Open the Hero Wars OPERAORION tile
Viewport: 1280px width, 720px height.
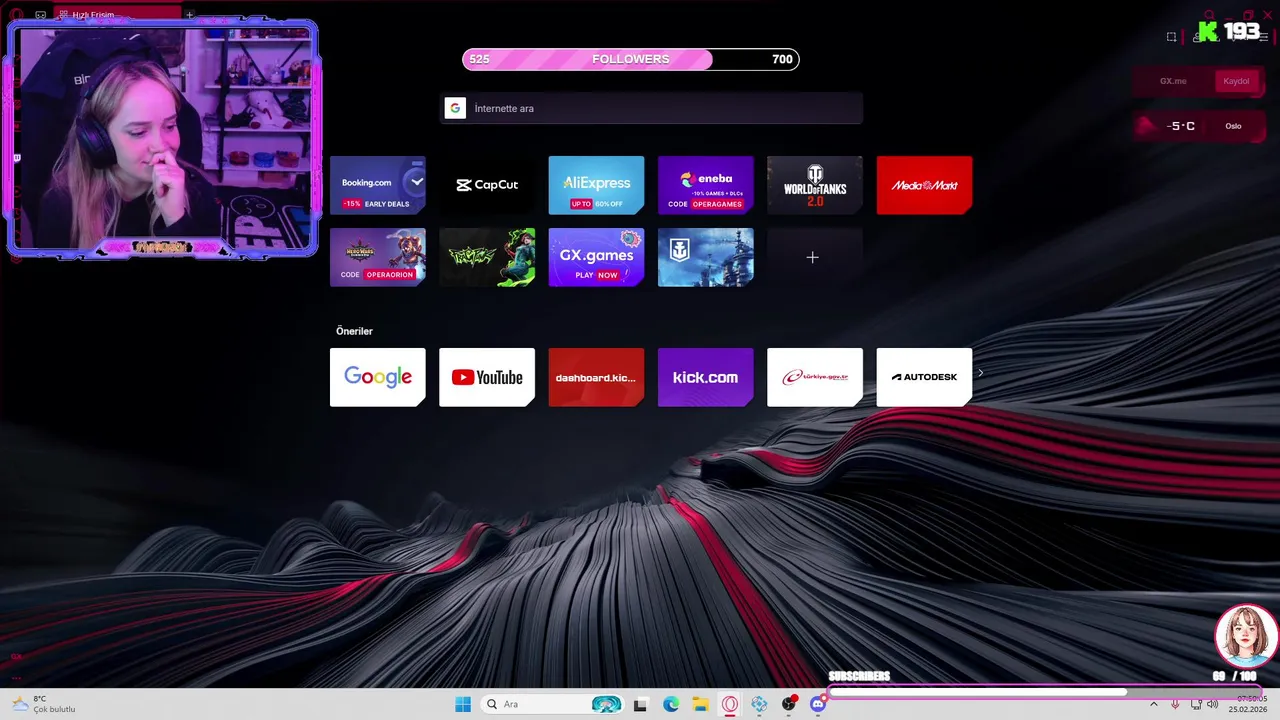tap(378, 257)
